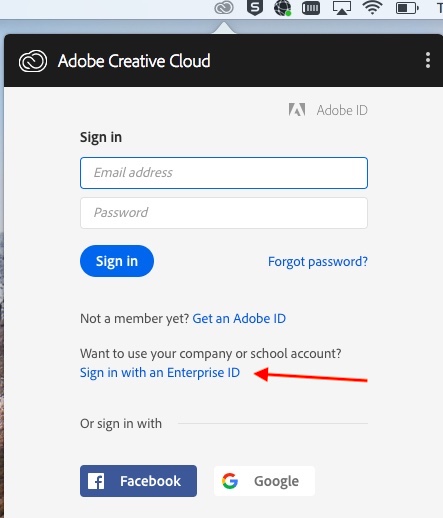Open the Forgot password link
This screenshot has width=443, height=518.
[318, 262]
